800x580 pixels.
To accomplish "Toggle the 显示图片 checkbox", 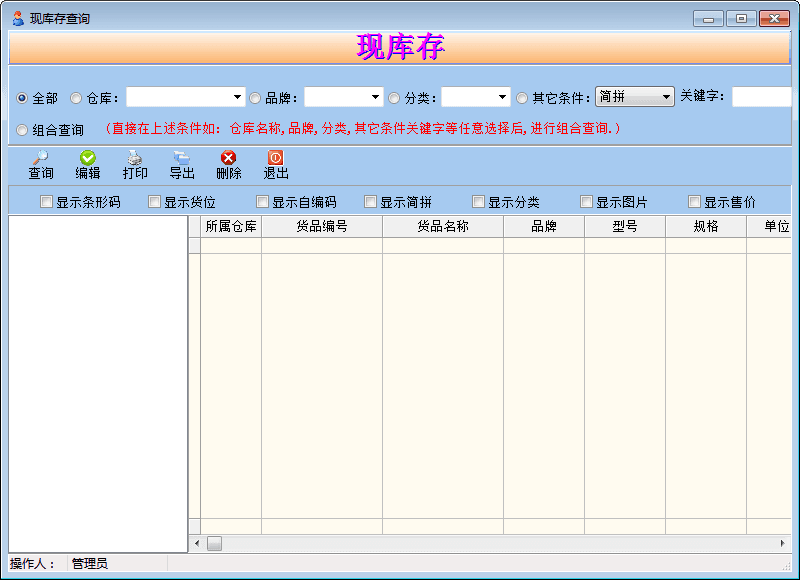I will tap(587, 202).
